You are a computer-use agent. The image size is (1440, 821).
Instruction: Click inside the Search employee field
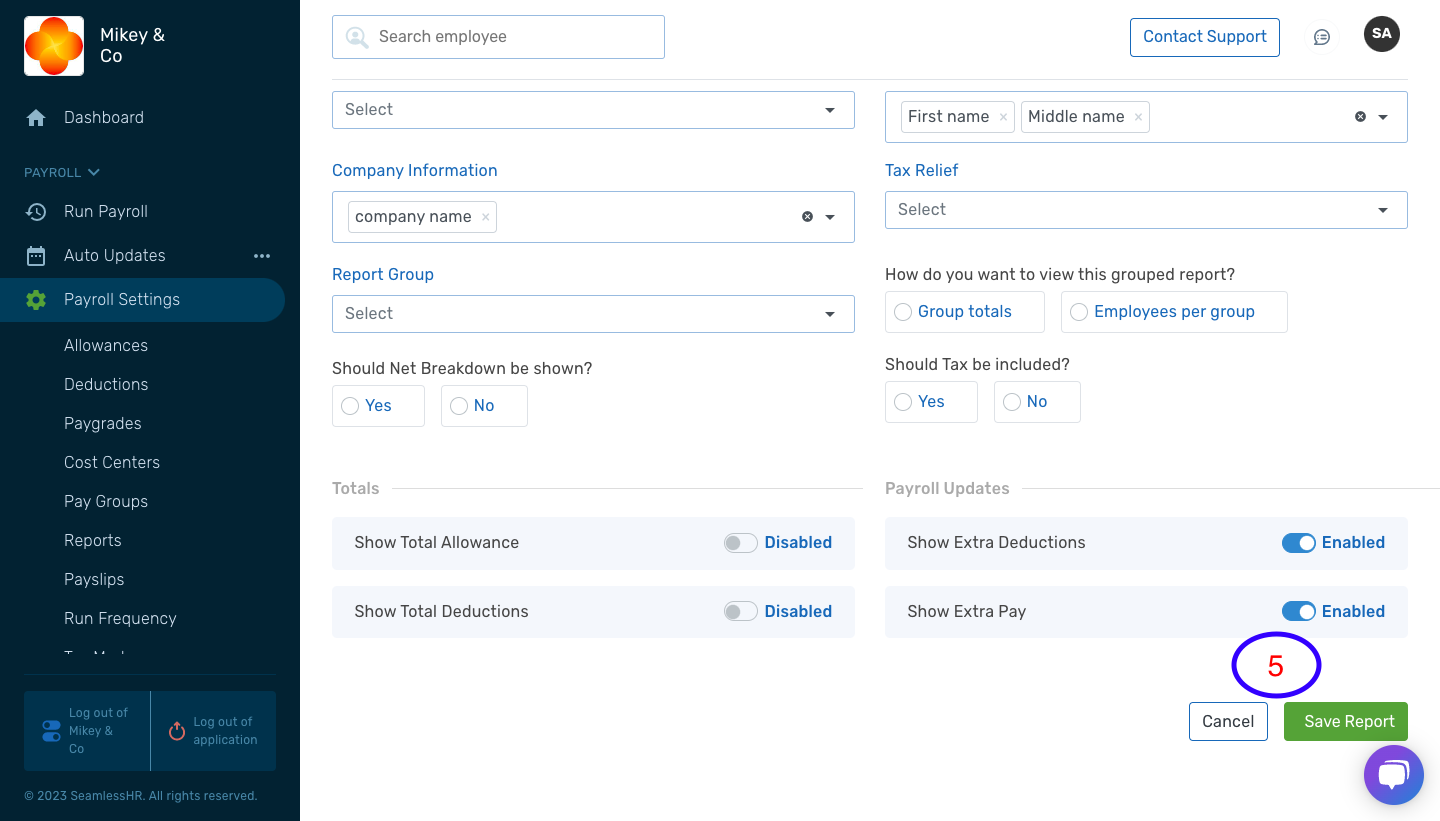[x=498, y=36]
